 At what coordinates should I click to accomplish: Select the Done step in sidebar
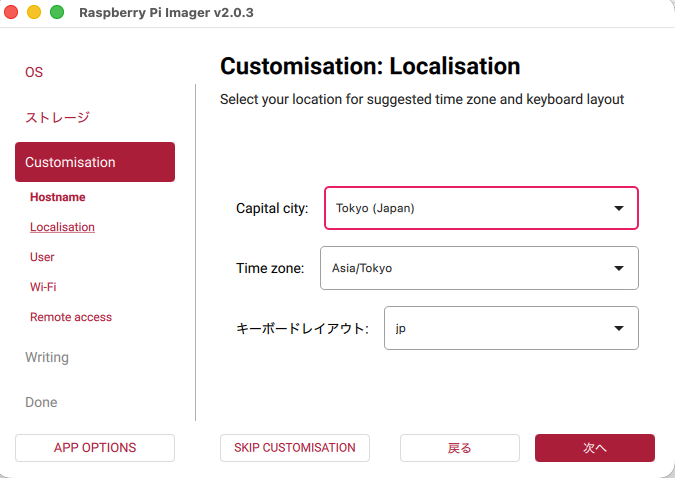[41, 402]
